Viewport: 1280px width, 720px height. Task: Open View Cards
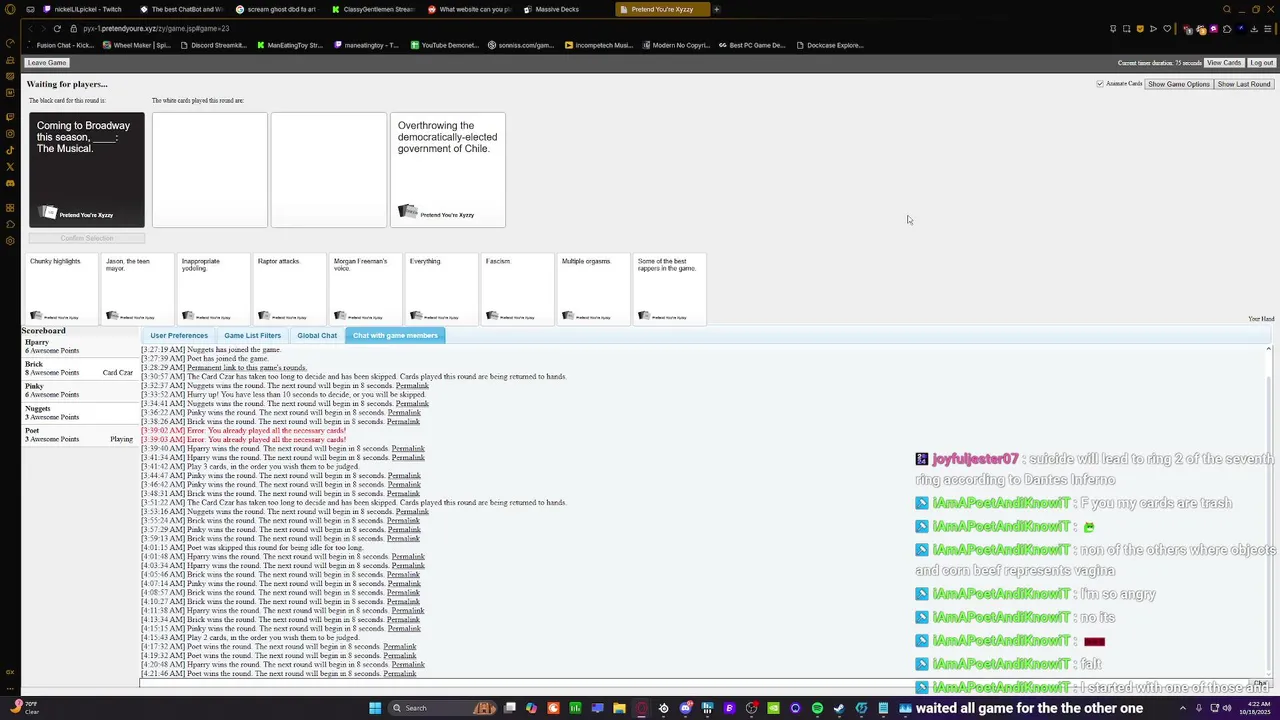point(1224,63)
